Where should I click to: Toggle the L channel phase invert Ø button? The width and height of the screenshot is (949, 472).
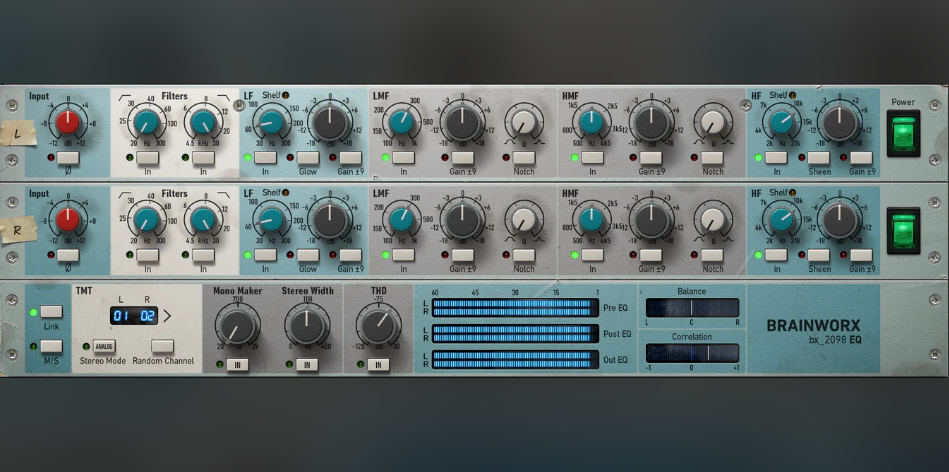pos(68,158)
